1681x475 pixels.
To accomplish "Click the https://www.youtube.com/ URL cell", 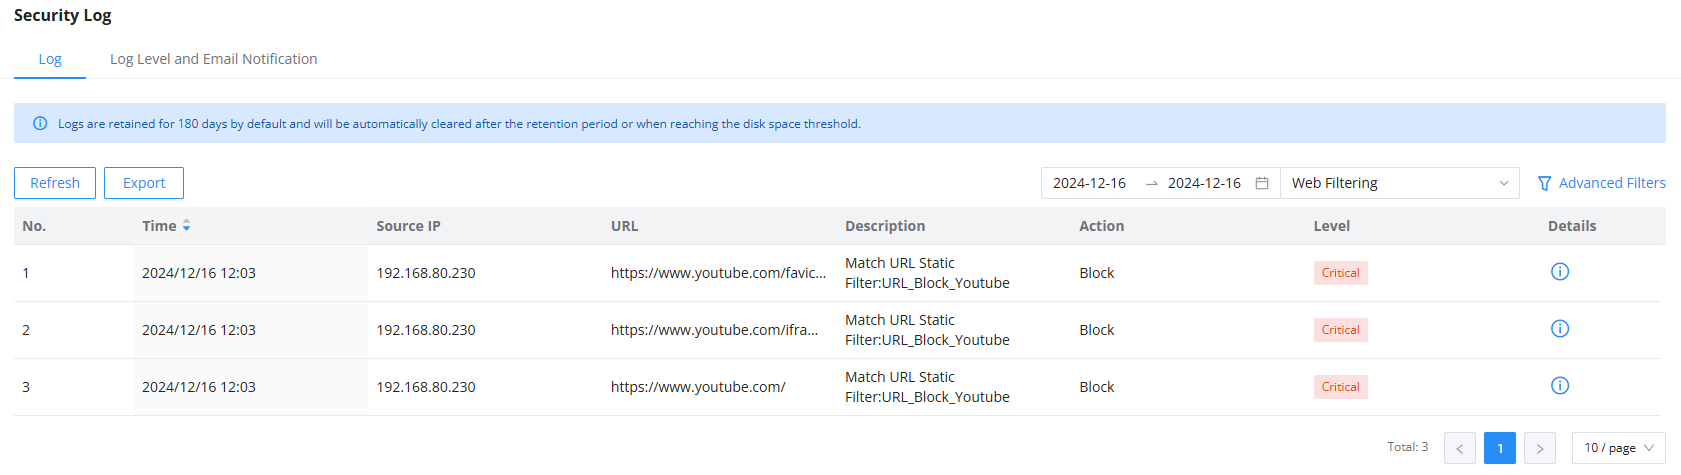I will [698, 387].
